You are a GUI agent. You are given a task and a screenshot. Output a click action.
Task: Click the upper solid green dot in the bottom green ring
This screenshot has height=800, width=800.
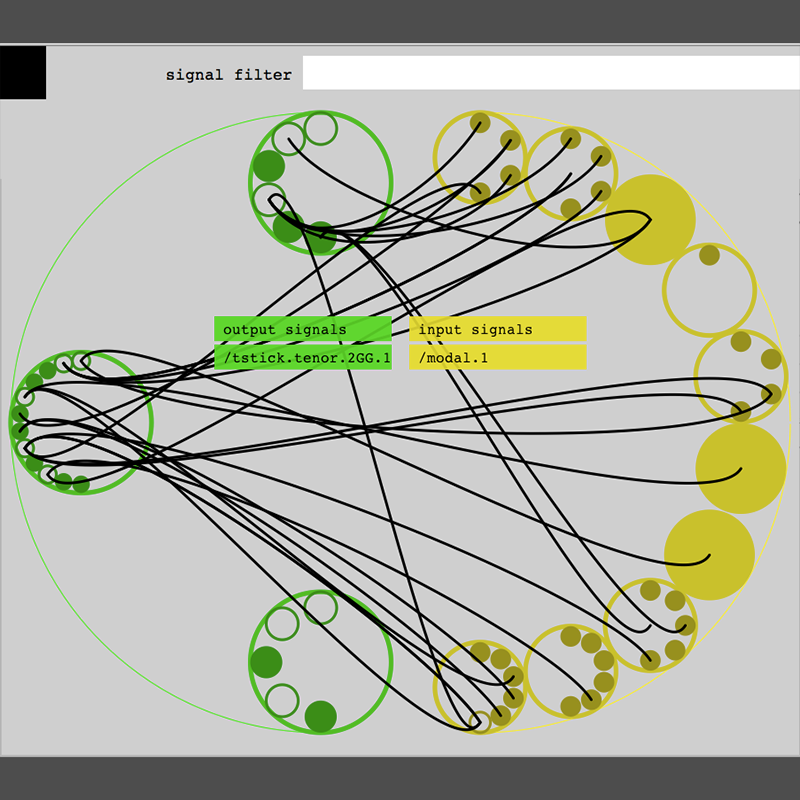[266, 662]
